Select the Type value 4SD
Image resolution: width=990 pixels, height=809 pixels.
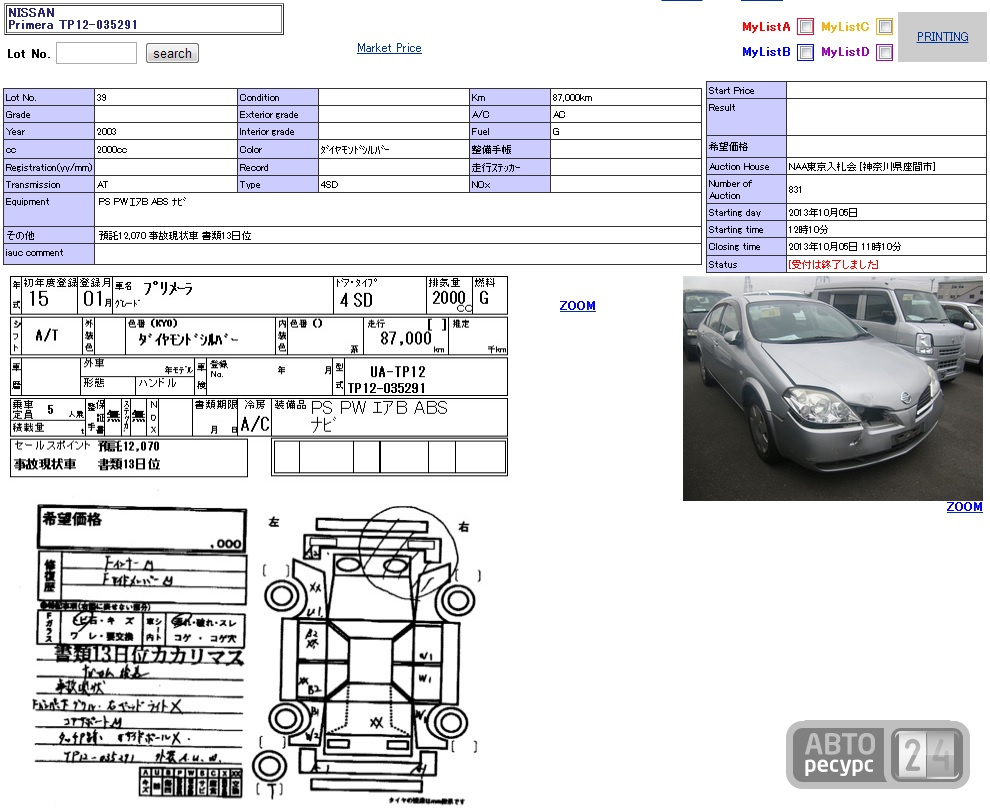pos(329,184)
